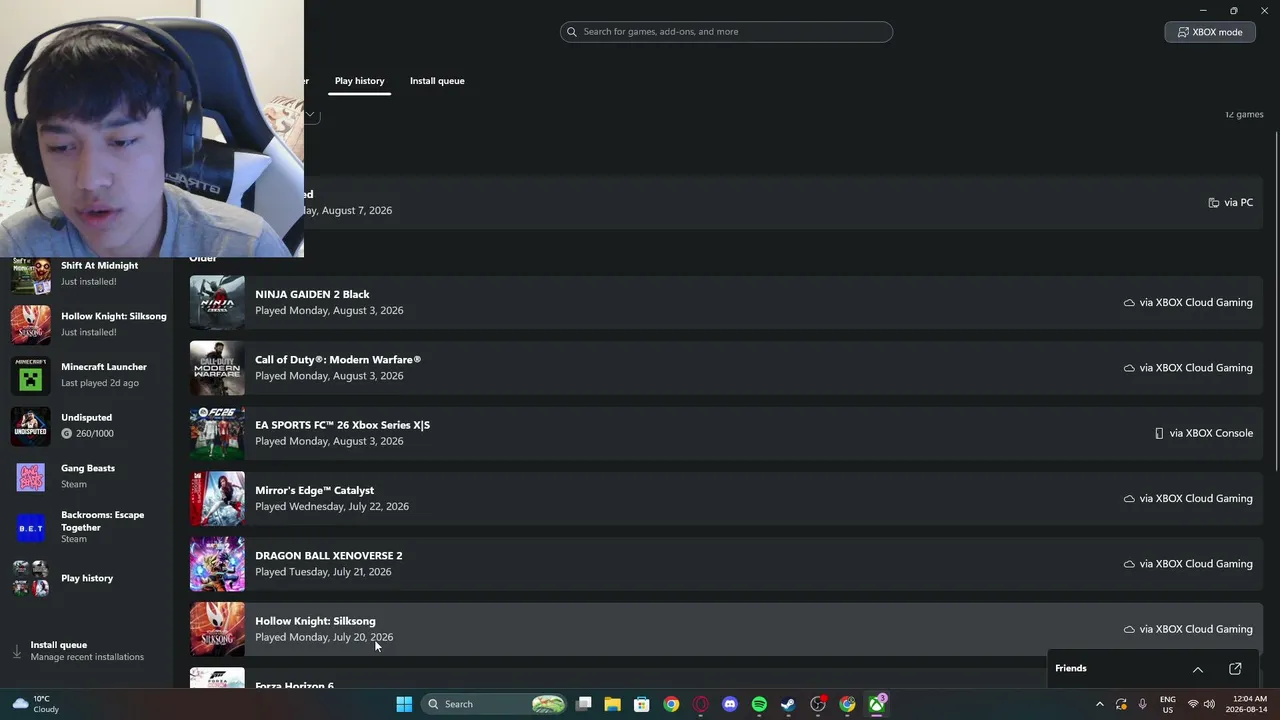Select "EA SPORTS FC™ 26 Xbox Series X|S" title
Screen dimensions: 1280x720
pos(342,425)
